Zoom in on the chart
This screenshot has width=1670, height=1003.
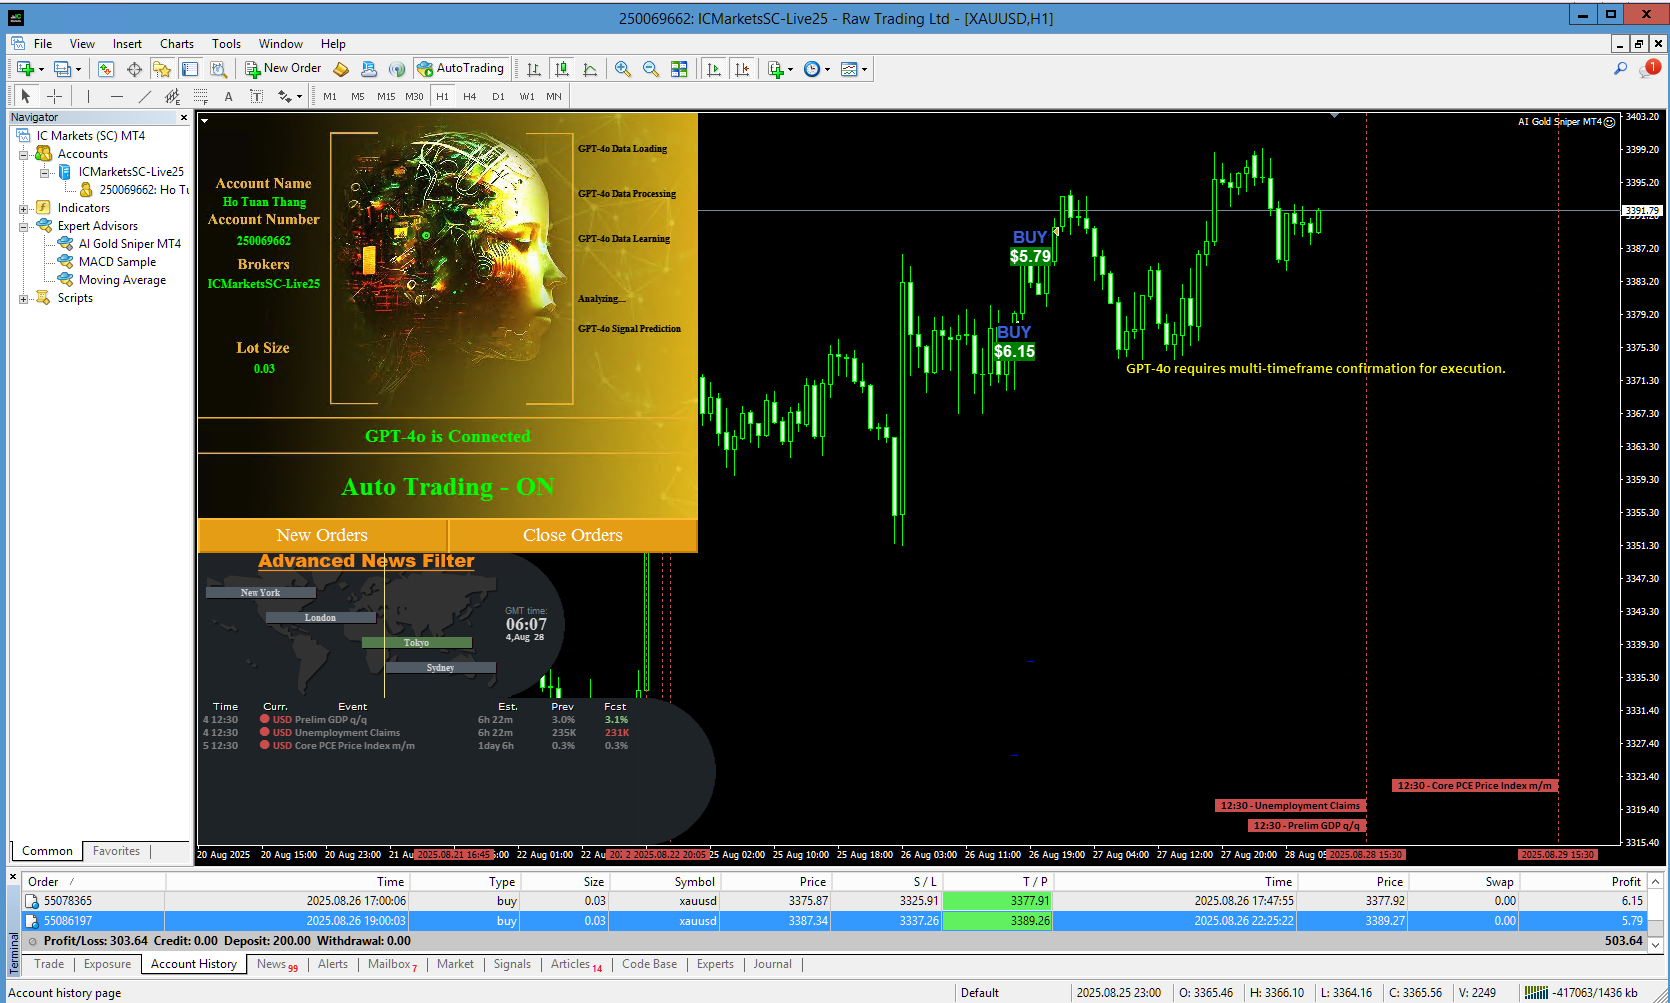[623, 69]
